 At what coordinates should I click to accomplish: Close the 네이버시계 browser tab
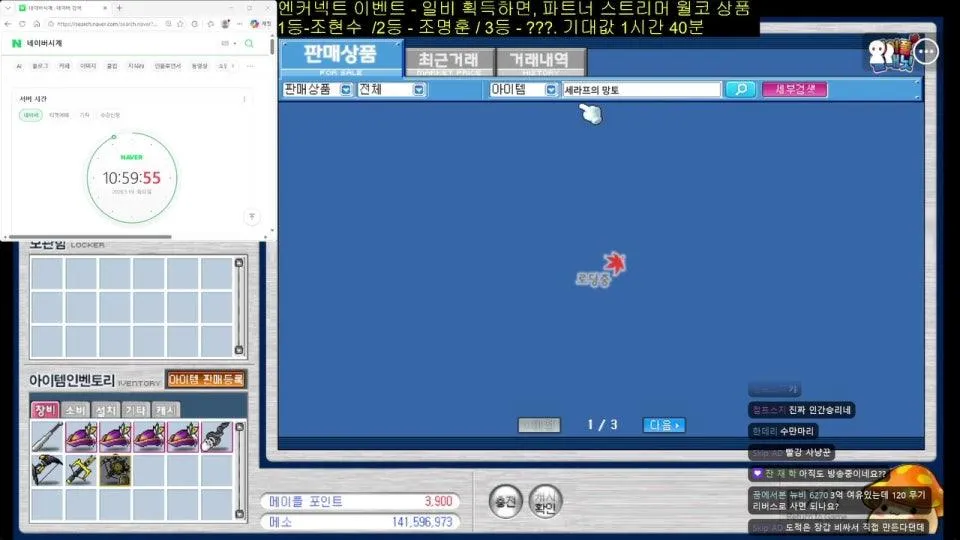[x=105, y=8]
